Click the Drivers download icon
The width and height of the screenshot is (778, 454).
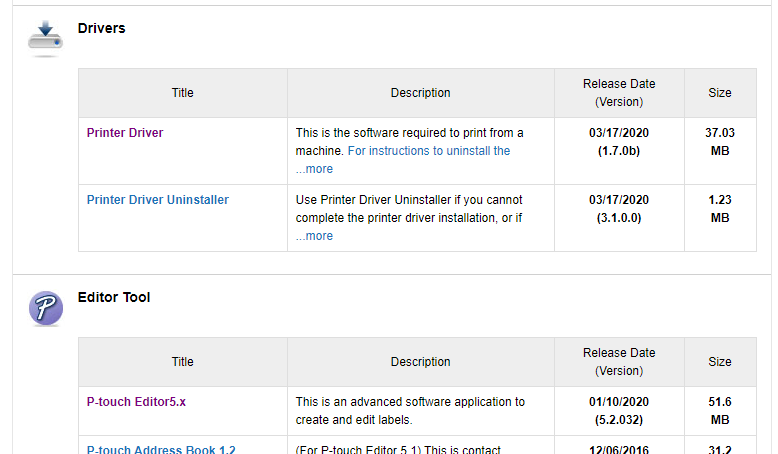[45, 38]
